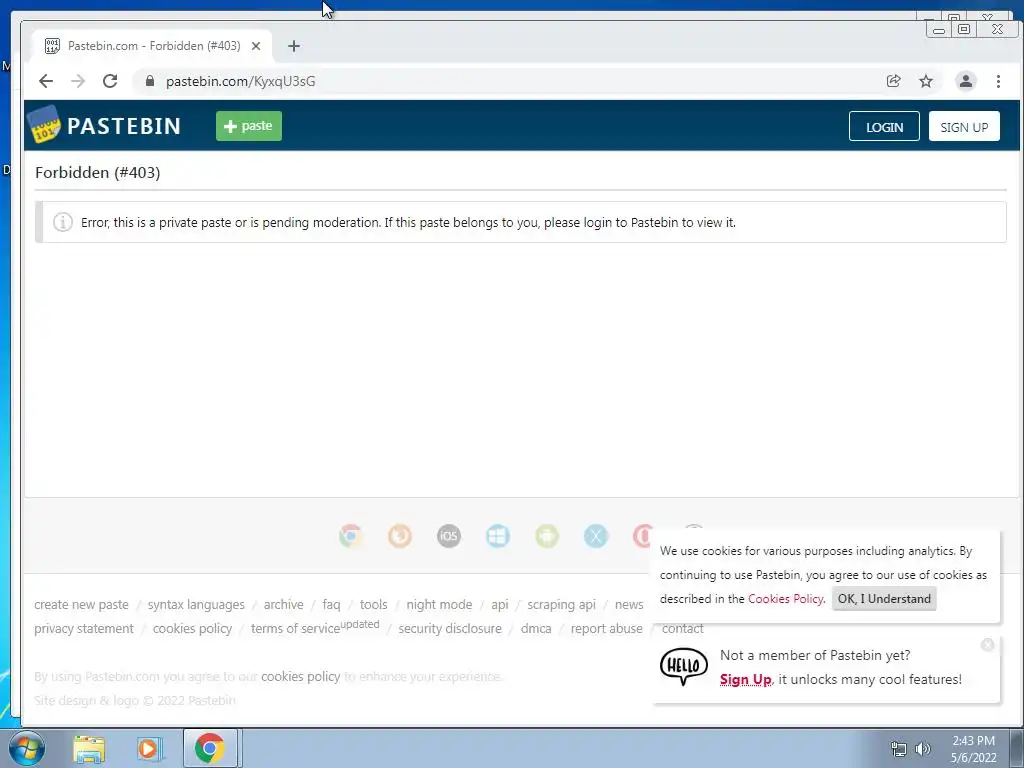Image resolution: width=1024 pixels, height=768 pixels.
Task: Open the network tray icon
Action: tap(899, 749)
